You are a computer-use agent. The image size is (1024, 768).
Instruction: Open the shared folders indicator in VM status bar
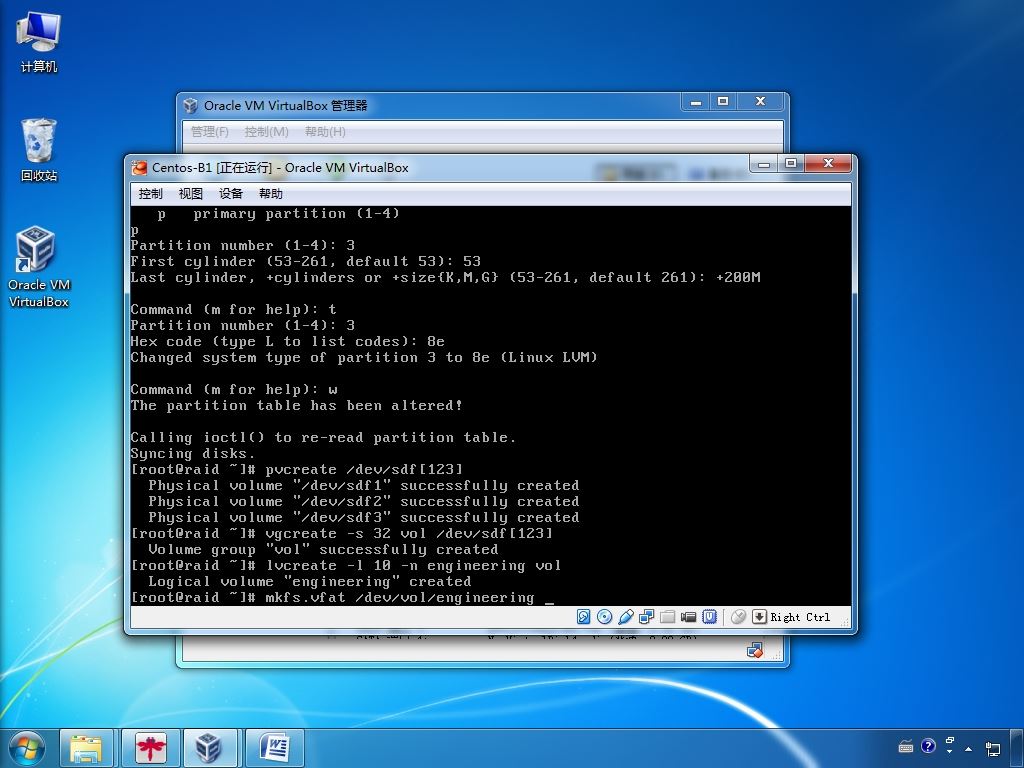(667, 616)
